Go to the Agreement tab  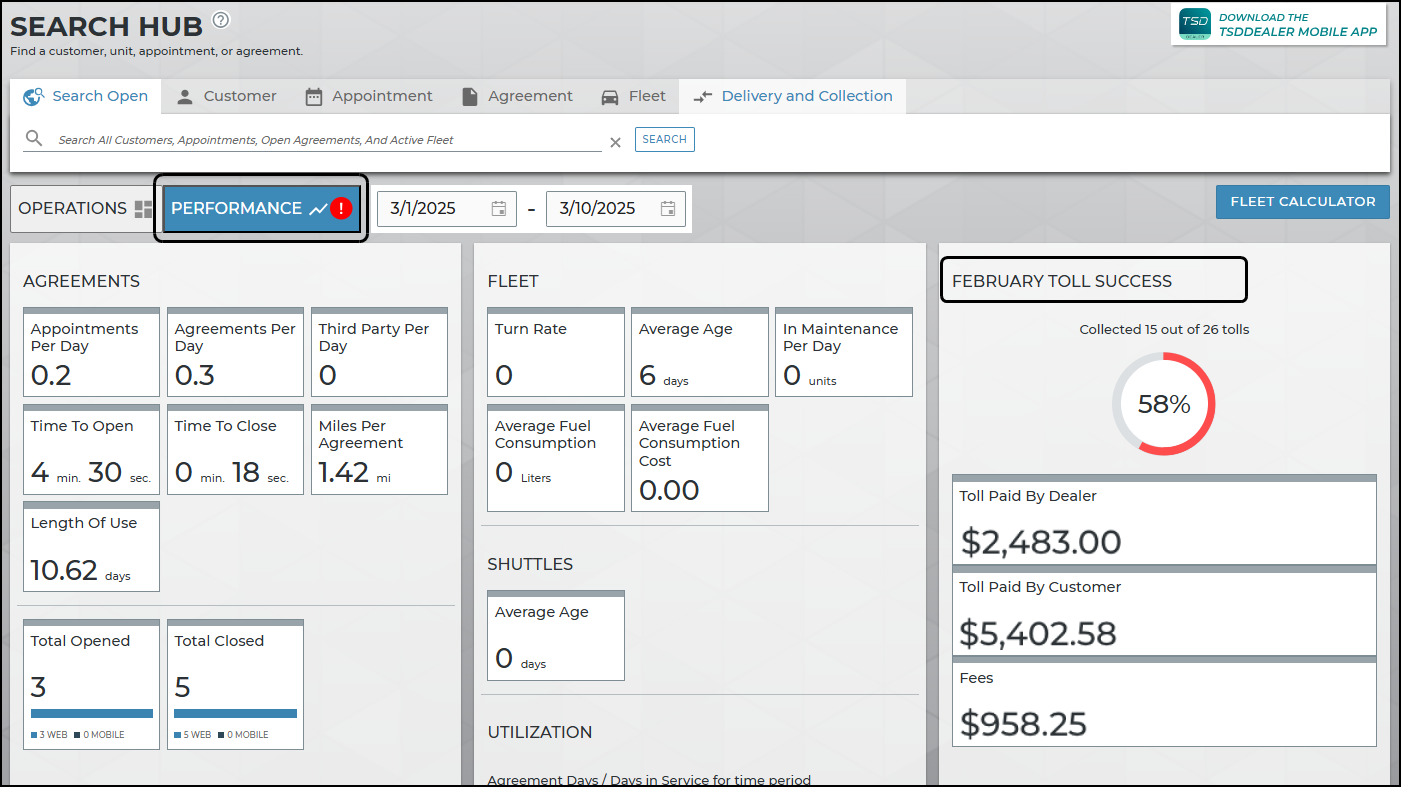[x=517, y=96]
